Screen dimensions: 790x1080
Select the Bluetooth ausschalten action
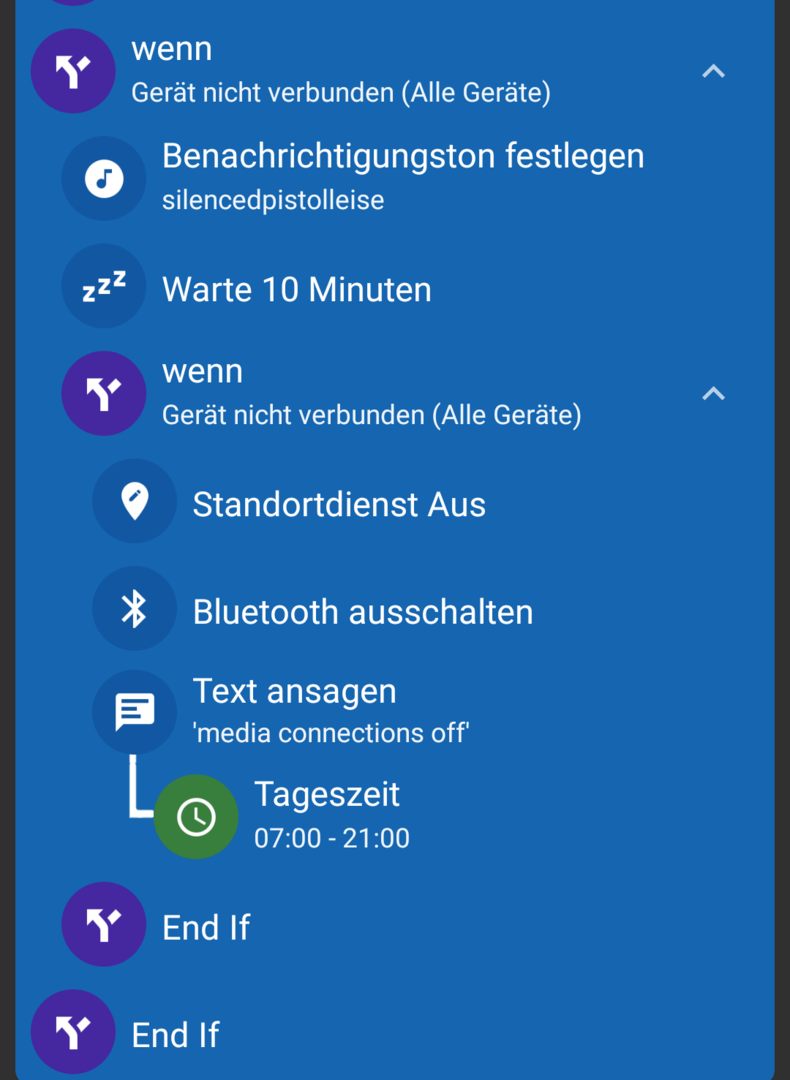click(x=362, y=612)
